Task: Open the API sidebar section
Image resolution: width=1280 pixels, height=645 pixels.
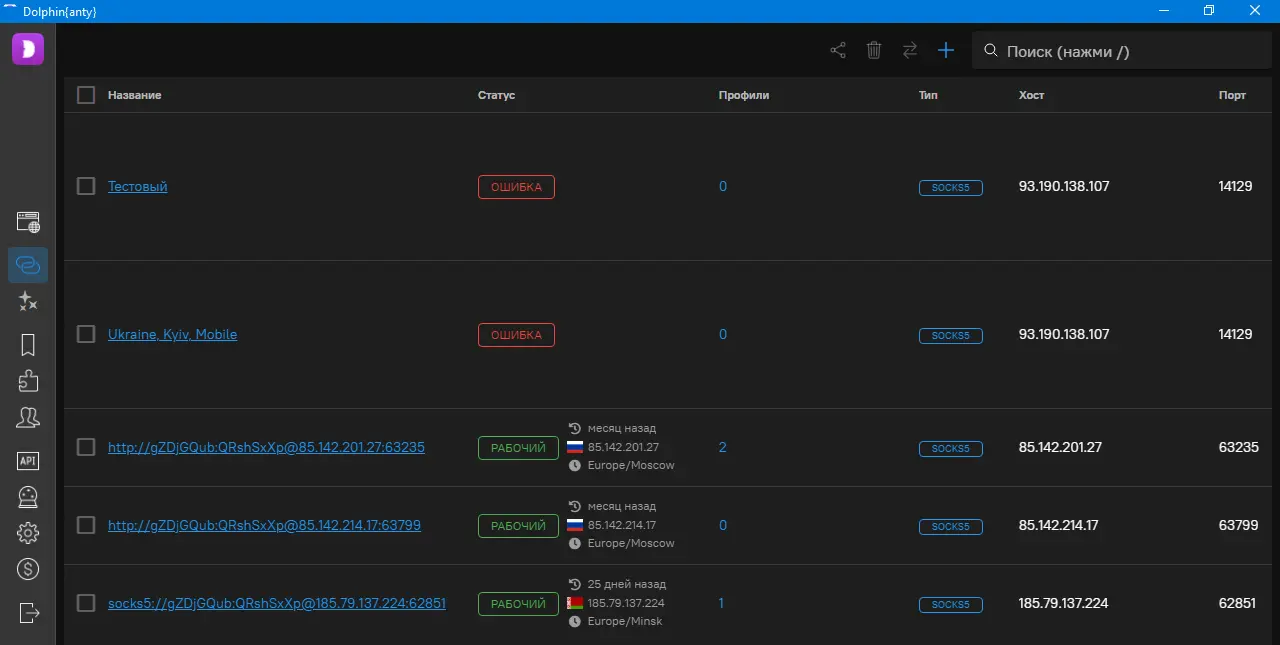Action: 28,460
